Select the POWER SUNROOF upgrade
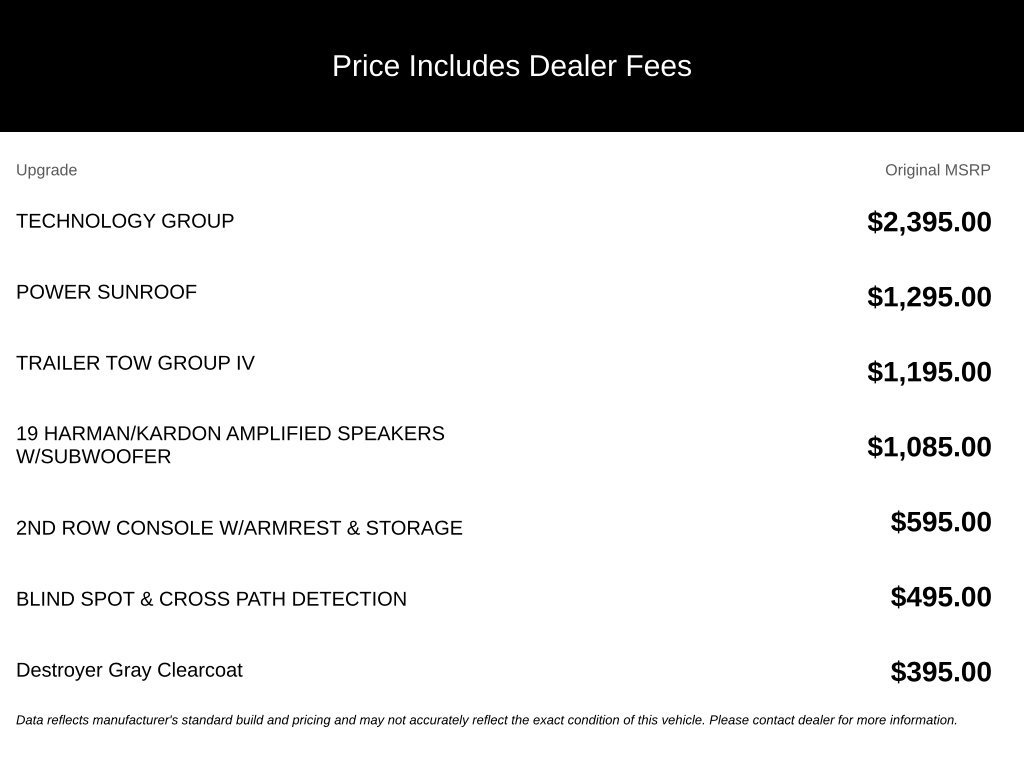This screenshot has height=768, width=1024. coord(106,292)
